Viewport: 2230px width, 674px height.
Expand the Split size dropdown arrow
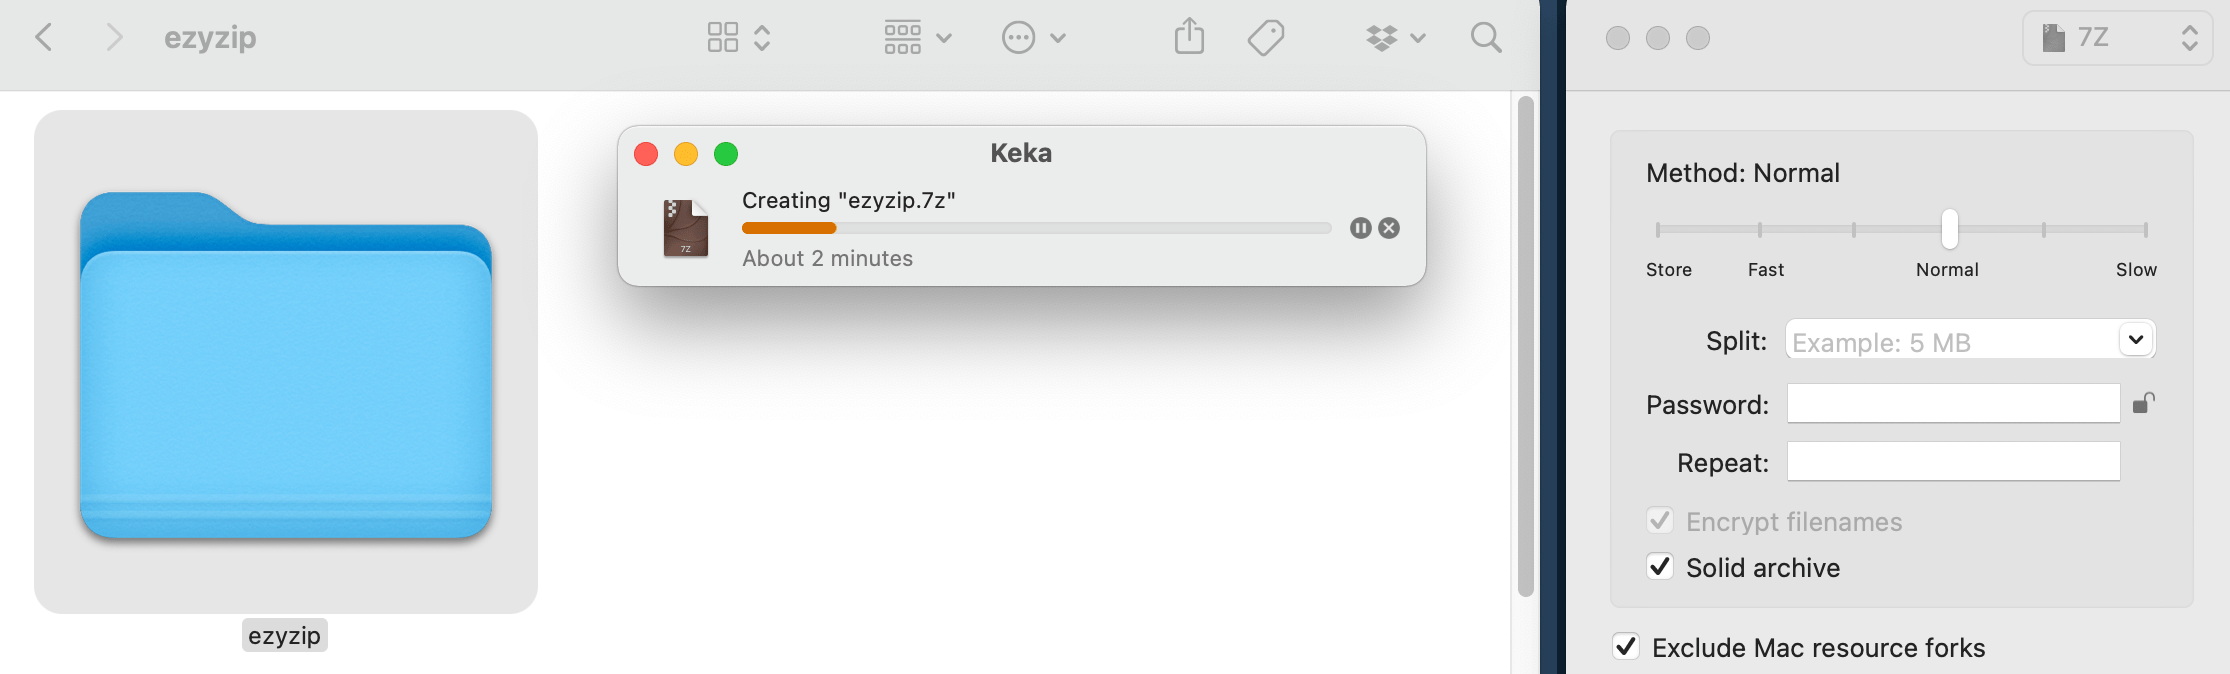pos(2136,340)
